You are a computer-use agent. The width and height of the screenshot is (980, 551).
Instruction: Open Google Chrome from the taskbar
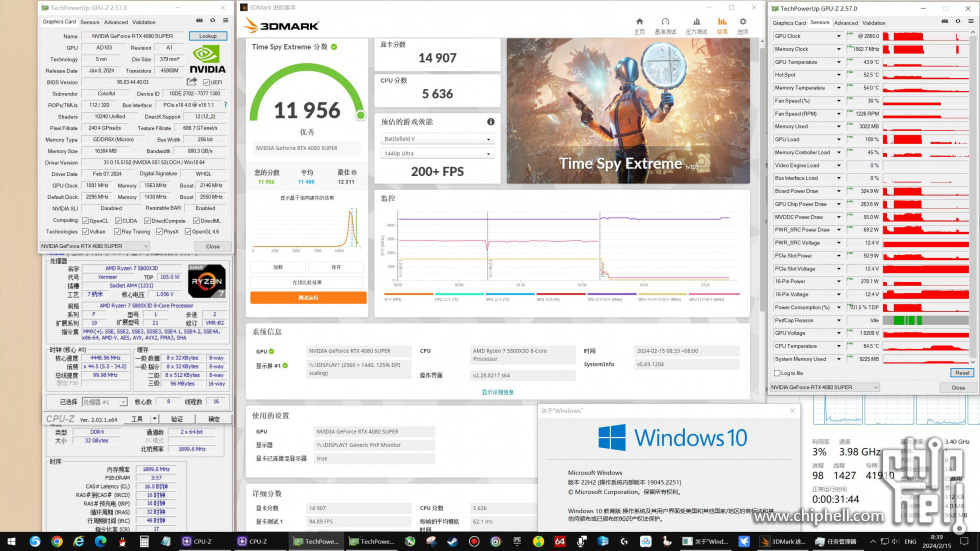57,541
